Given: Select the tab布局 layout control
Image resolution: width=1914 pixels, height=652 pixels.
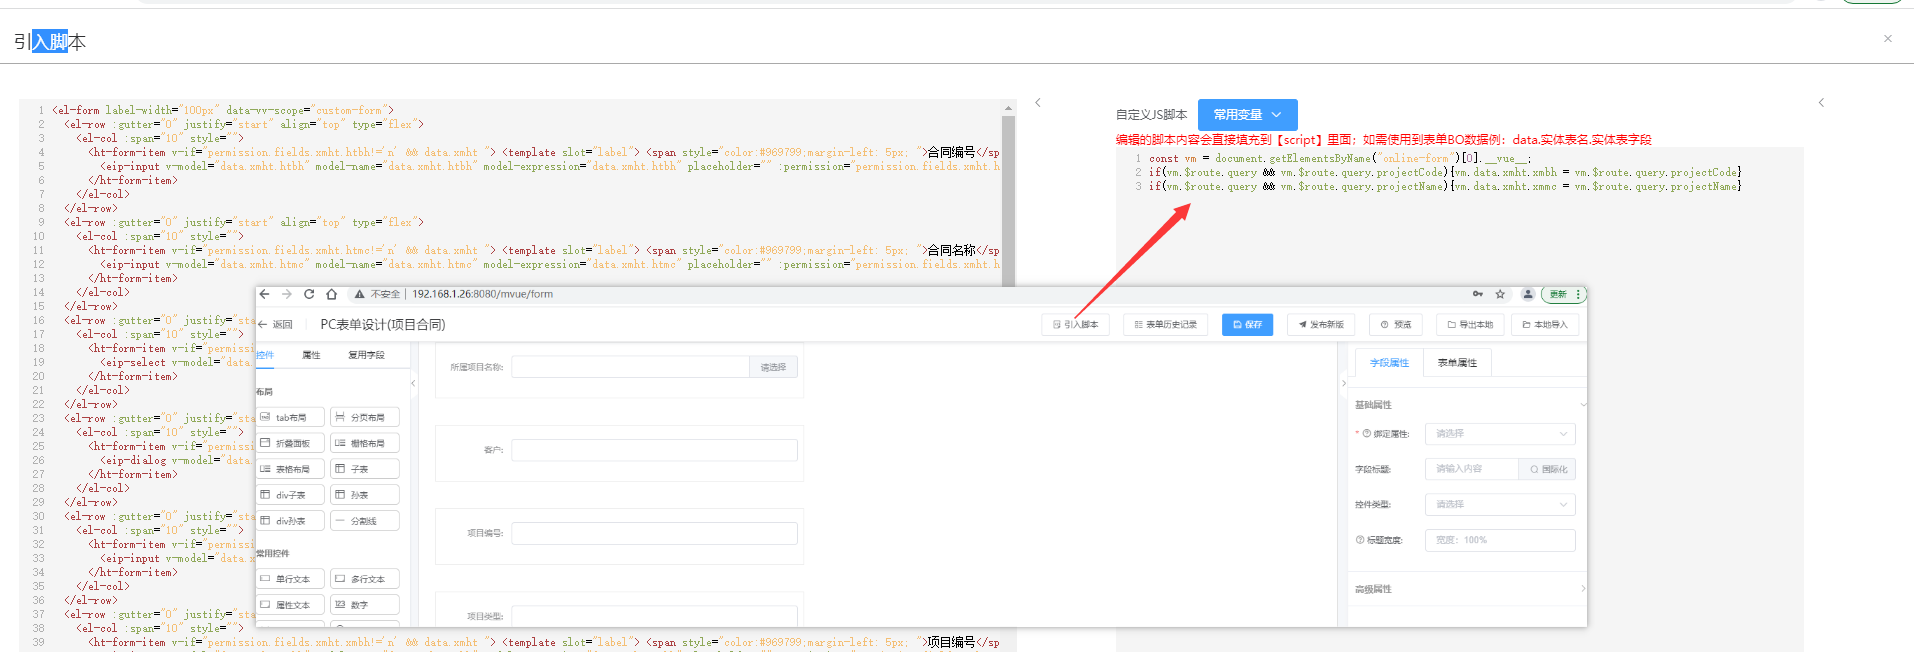Looking at the screenshot, I should tap(291, 417).
